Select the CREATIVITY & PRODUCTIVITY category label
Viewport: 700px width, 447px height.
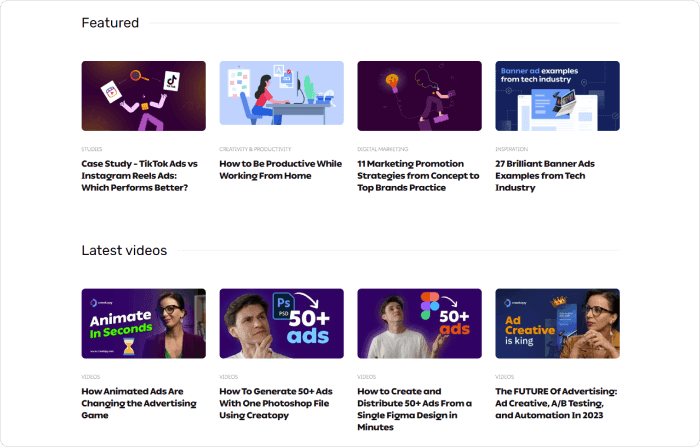click(x=255, y=149)
